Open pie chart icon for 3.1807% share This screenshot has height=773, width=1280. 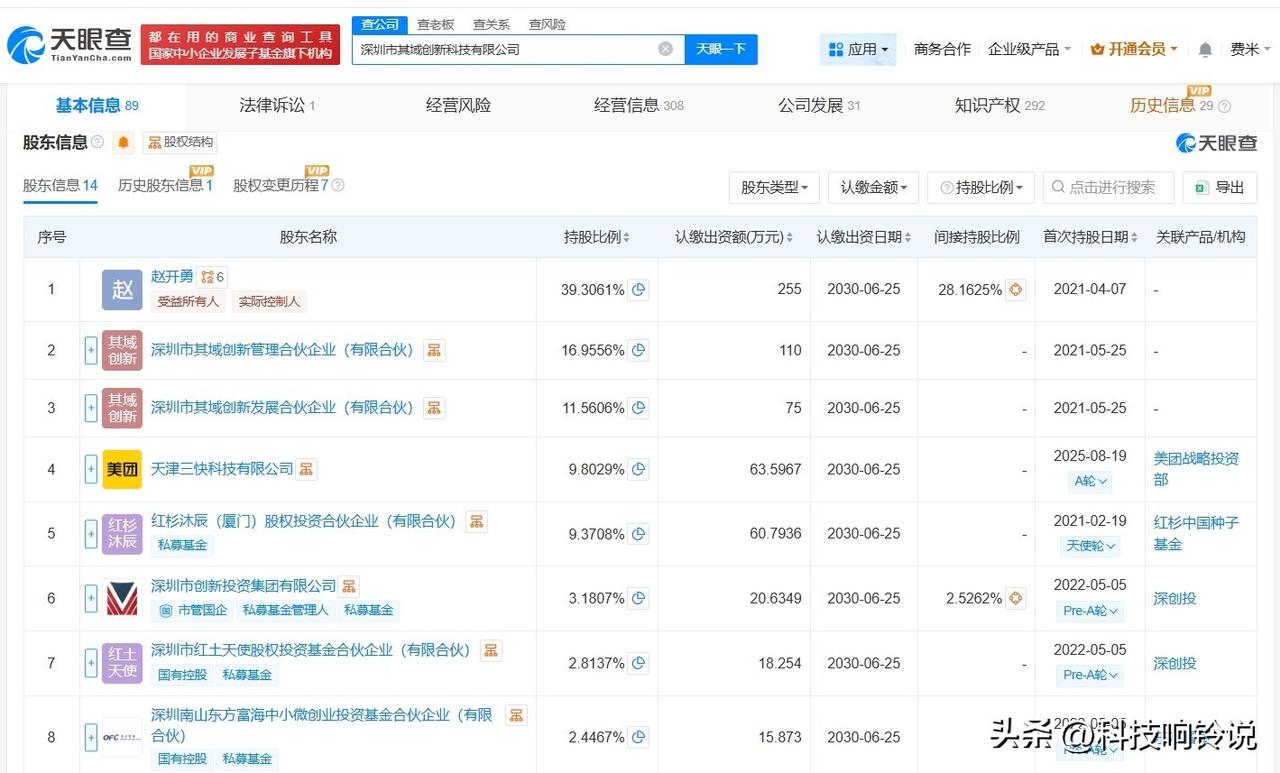638,599
